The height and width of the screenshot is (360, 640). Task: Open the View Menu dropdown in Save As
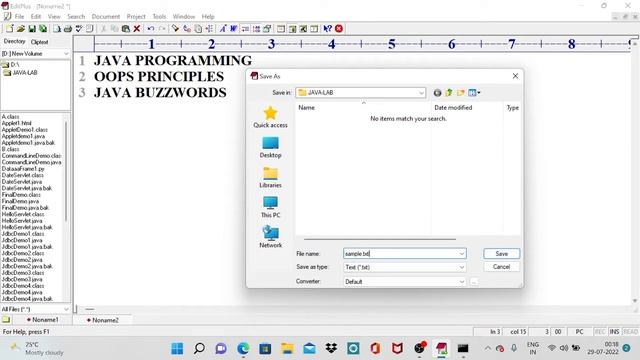tap(474, 93)
